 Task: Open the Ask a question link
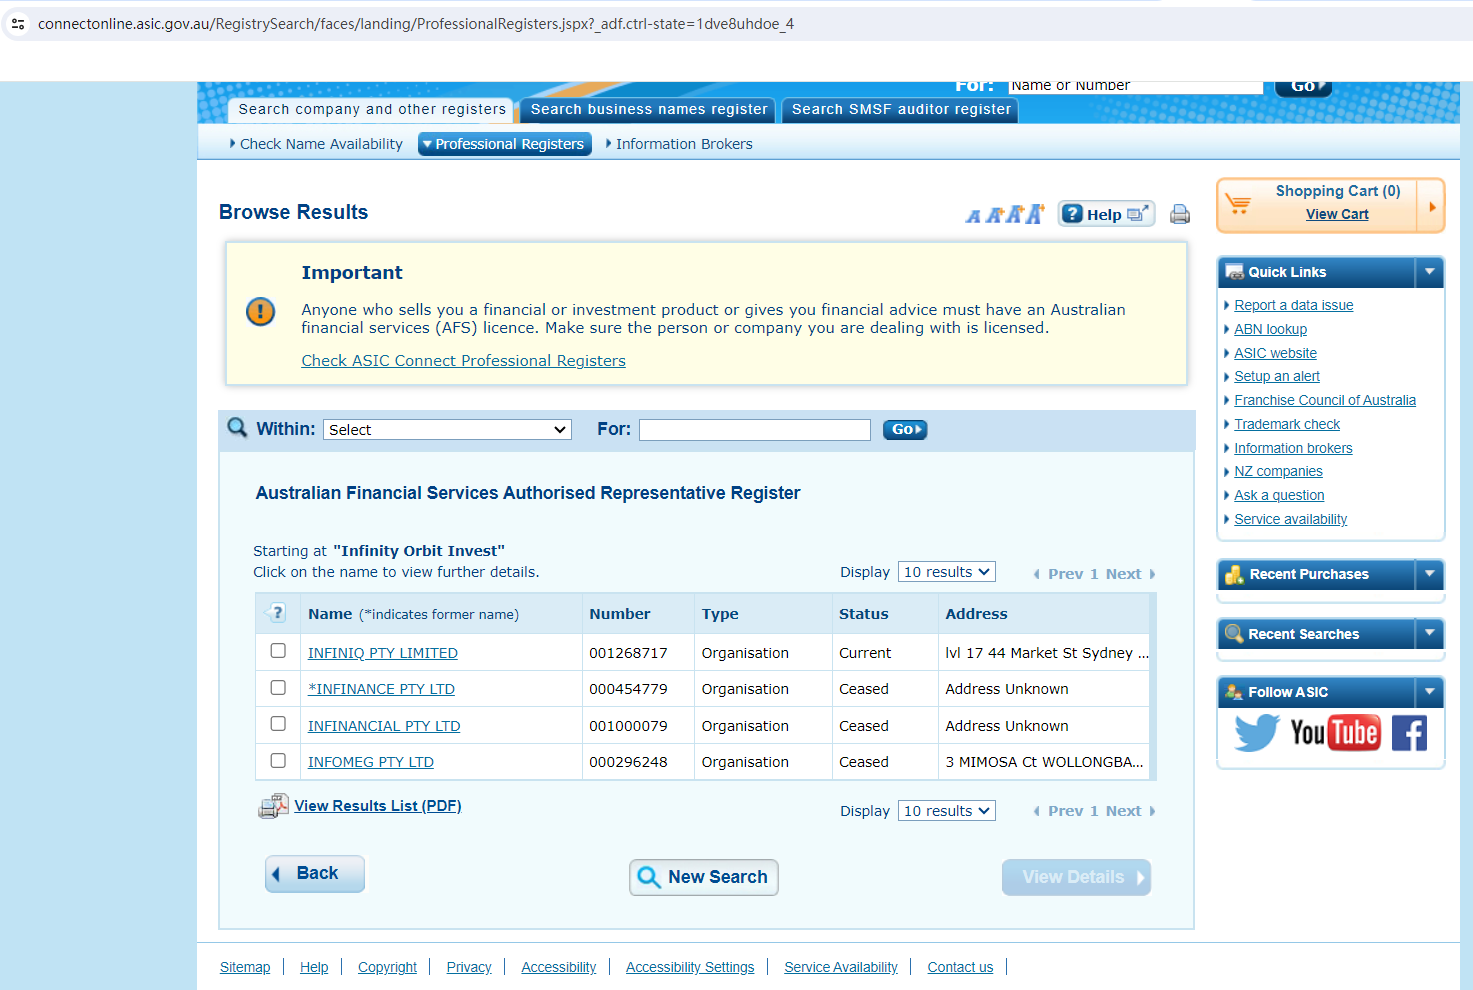pyautogui.click(x=1279, y=495)
